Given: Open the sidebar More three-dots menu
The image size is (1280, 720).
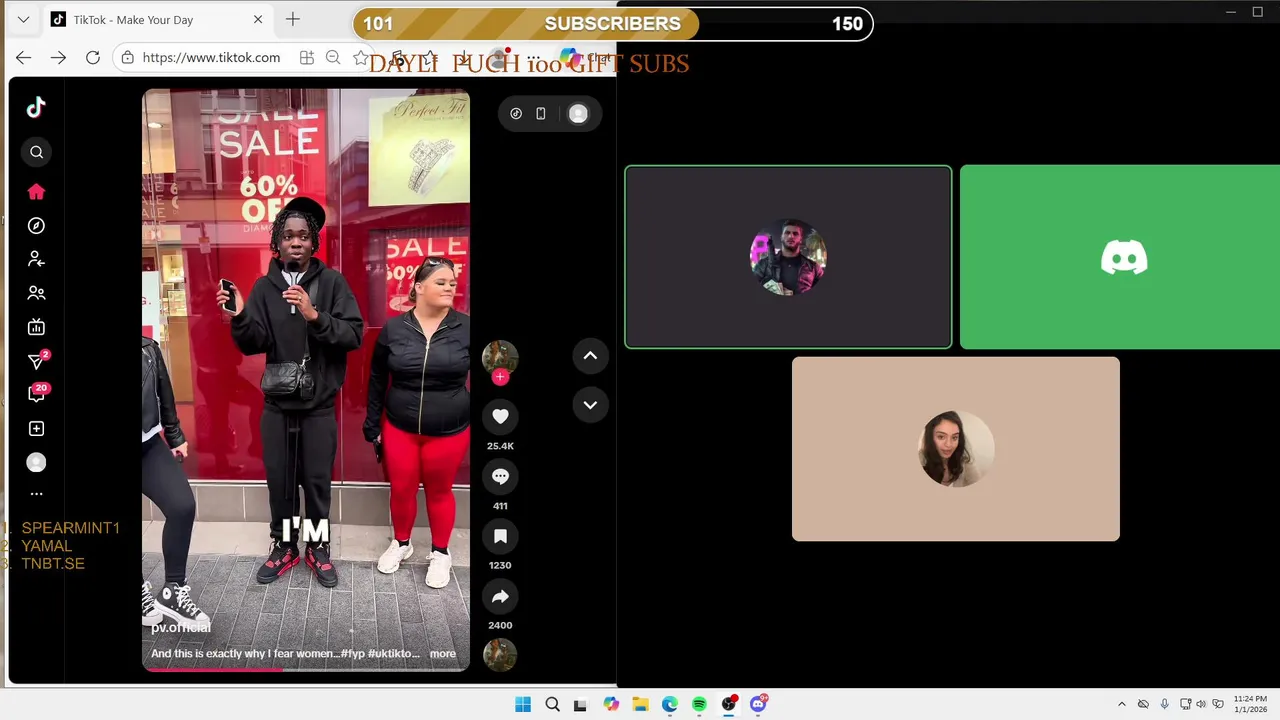Looking at the screenshot, I should coord(36,493).
